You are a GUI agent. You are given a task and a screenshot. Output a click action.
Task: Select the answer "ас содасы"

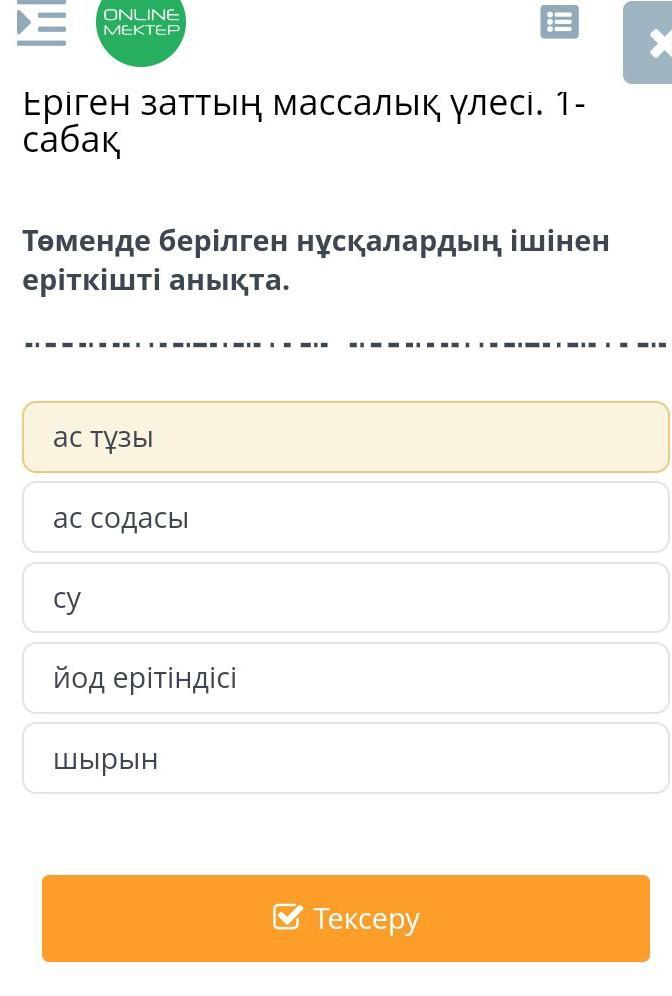click(345, 517)
